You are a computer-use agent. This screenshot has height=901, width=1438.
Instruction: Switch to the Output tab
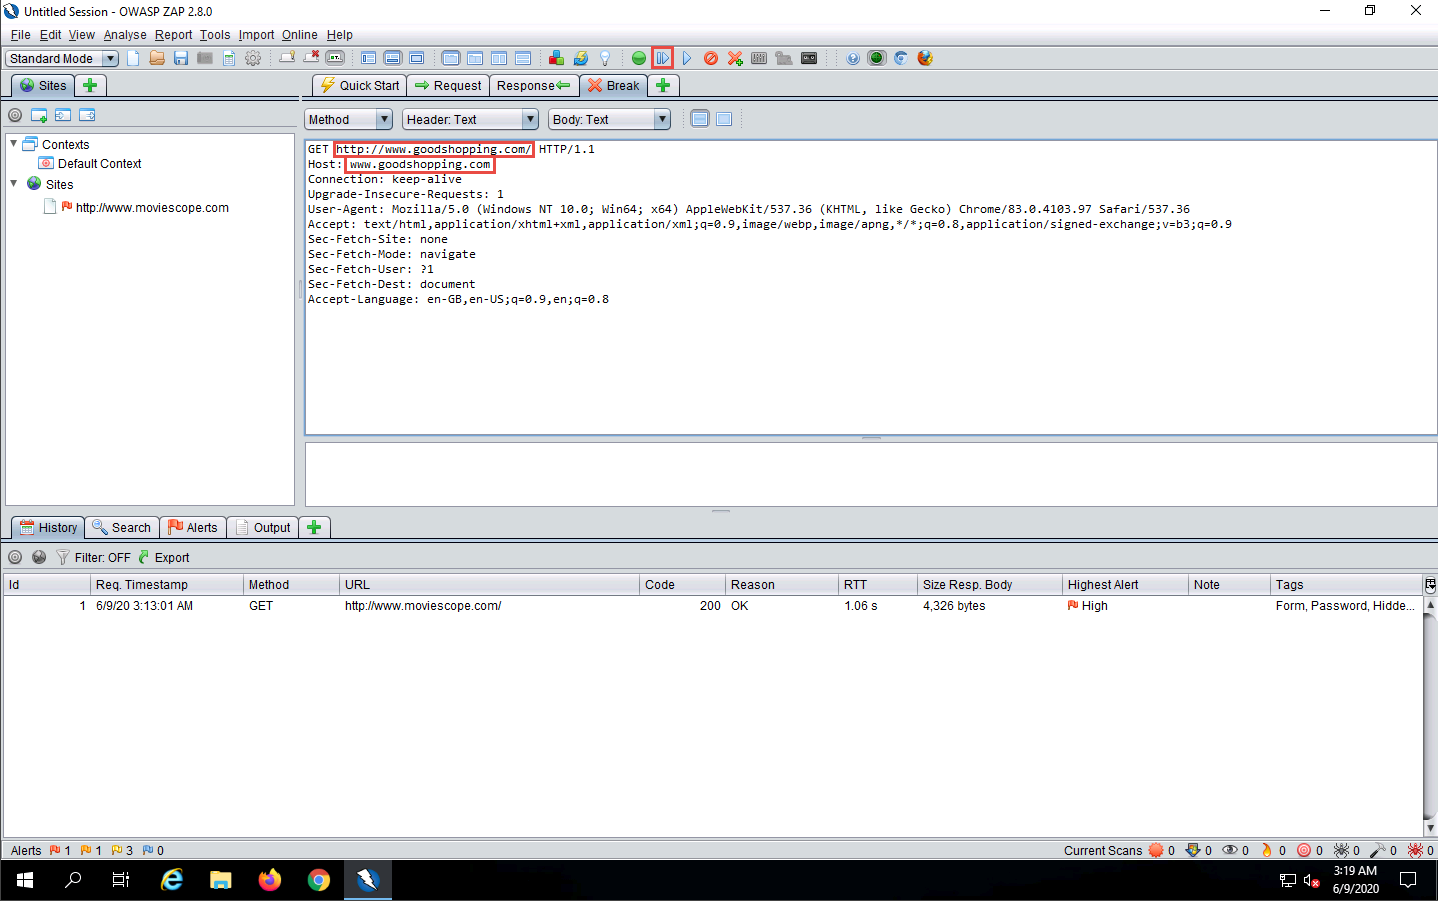coord(263,527)
